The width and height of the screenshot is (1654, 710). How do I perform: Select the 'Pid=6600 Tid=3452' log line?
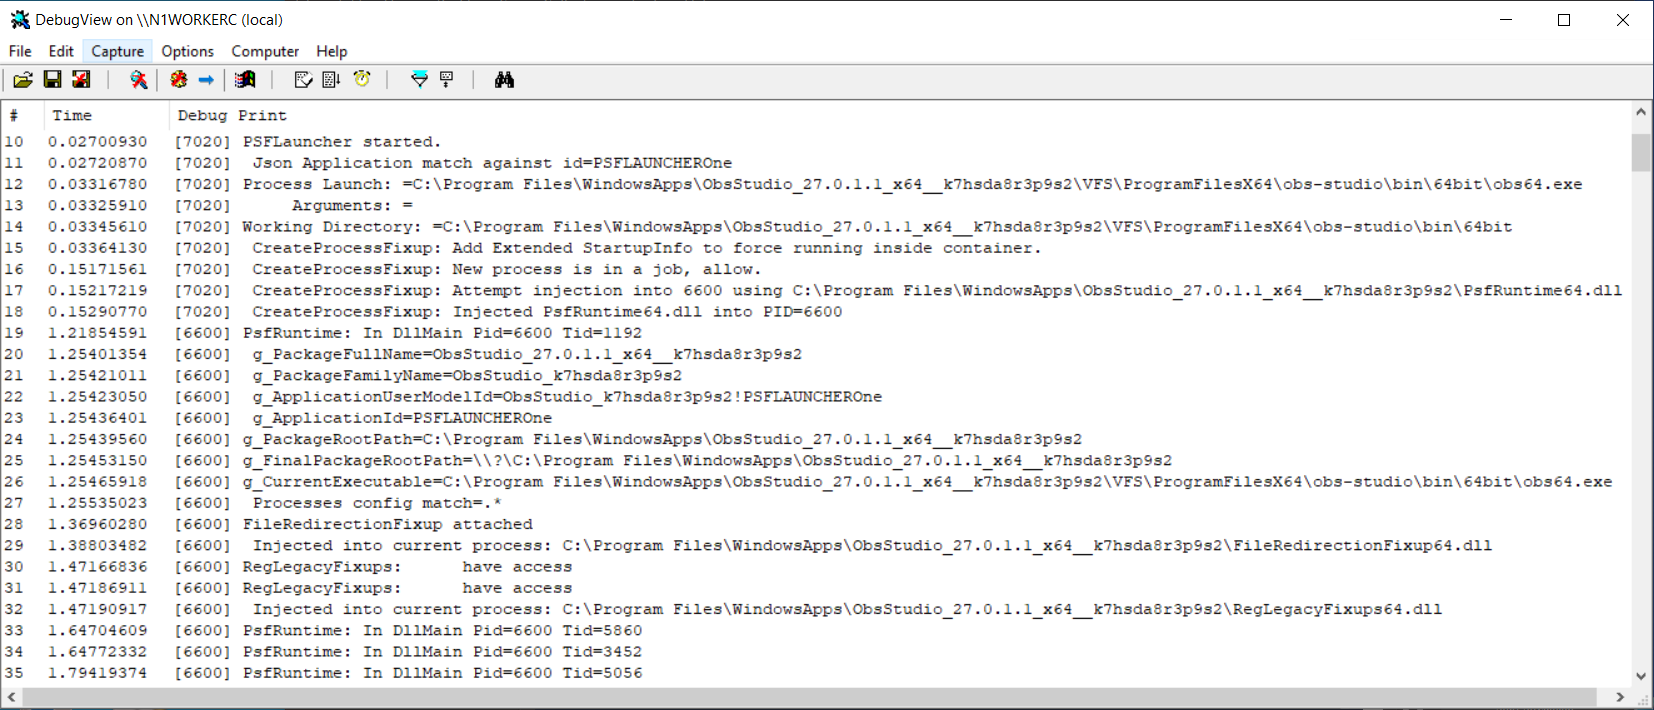tap(817, 652)
